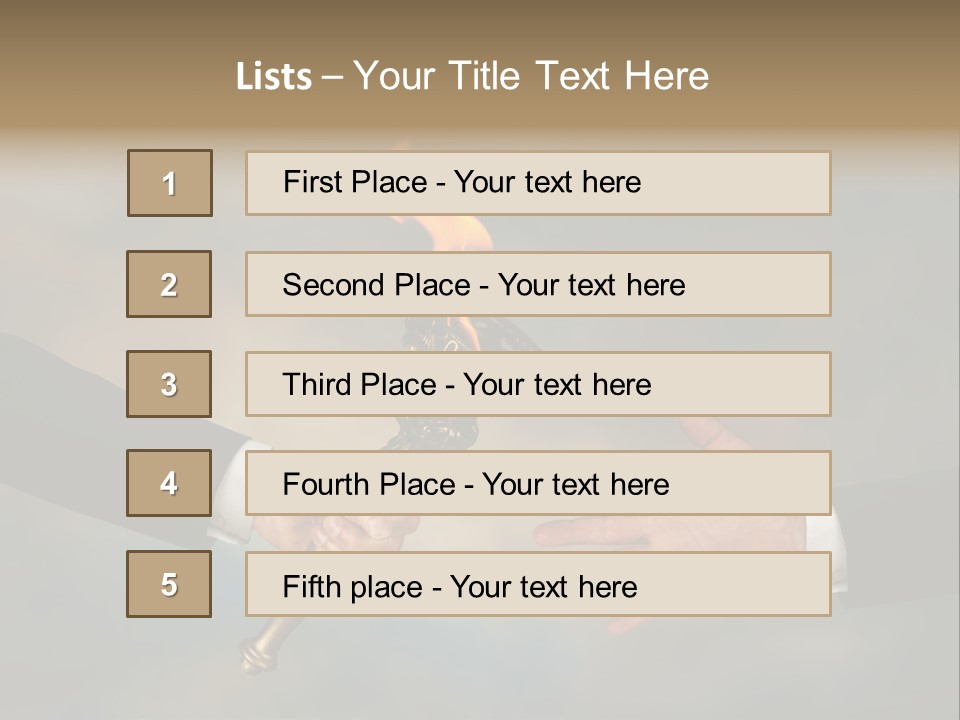Click the Fourth Place text box
Image resolution: width=960 pixels, height=720 pixels.
coord(538,483)
